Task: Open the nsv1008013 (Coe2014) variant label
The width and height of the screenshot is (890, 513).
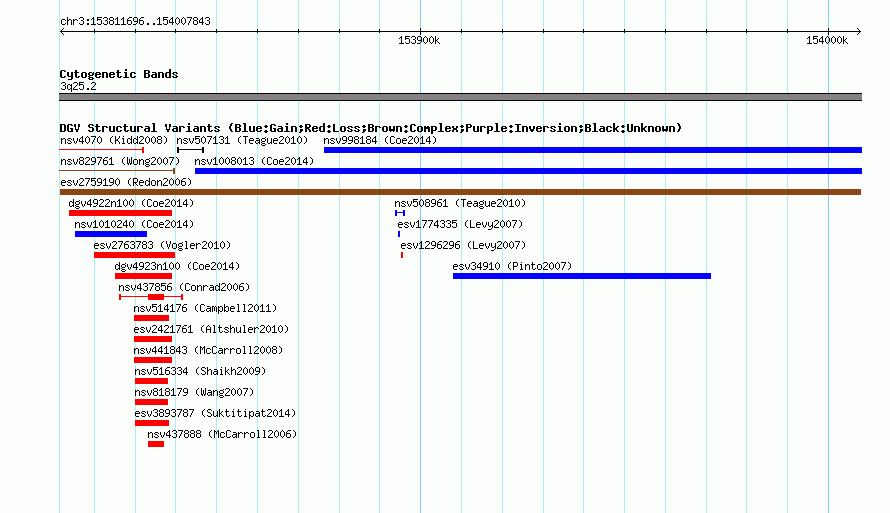Action: [x=254, y=161]
